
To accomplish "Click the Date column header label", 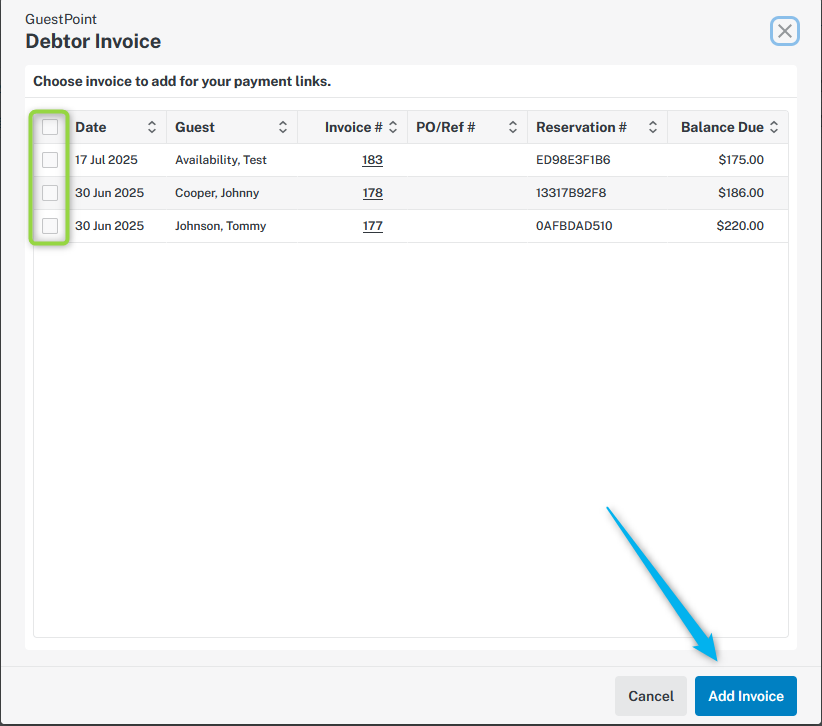I will [x=91, y=127].
